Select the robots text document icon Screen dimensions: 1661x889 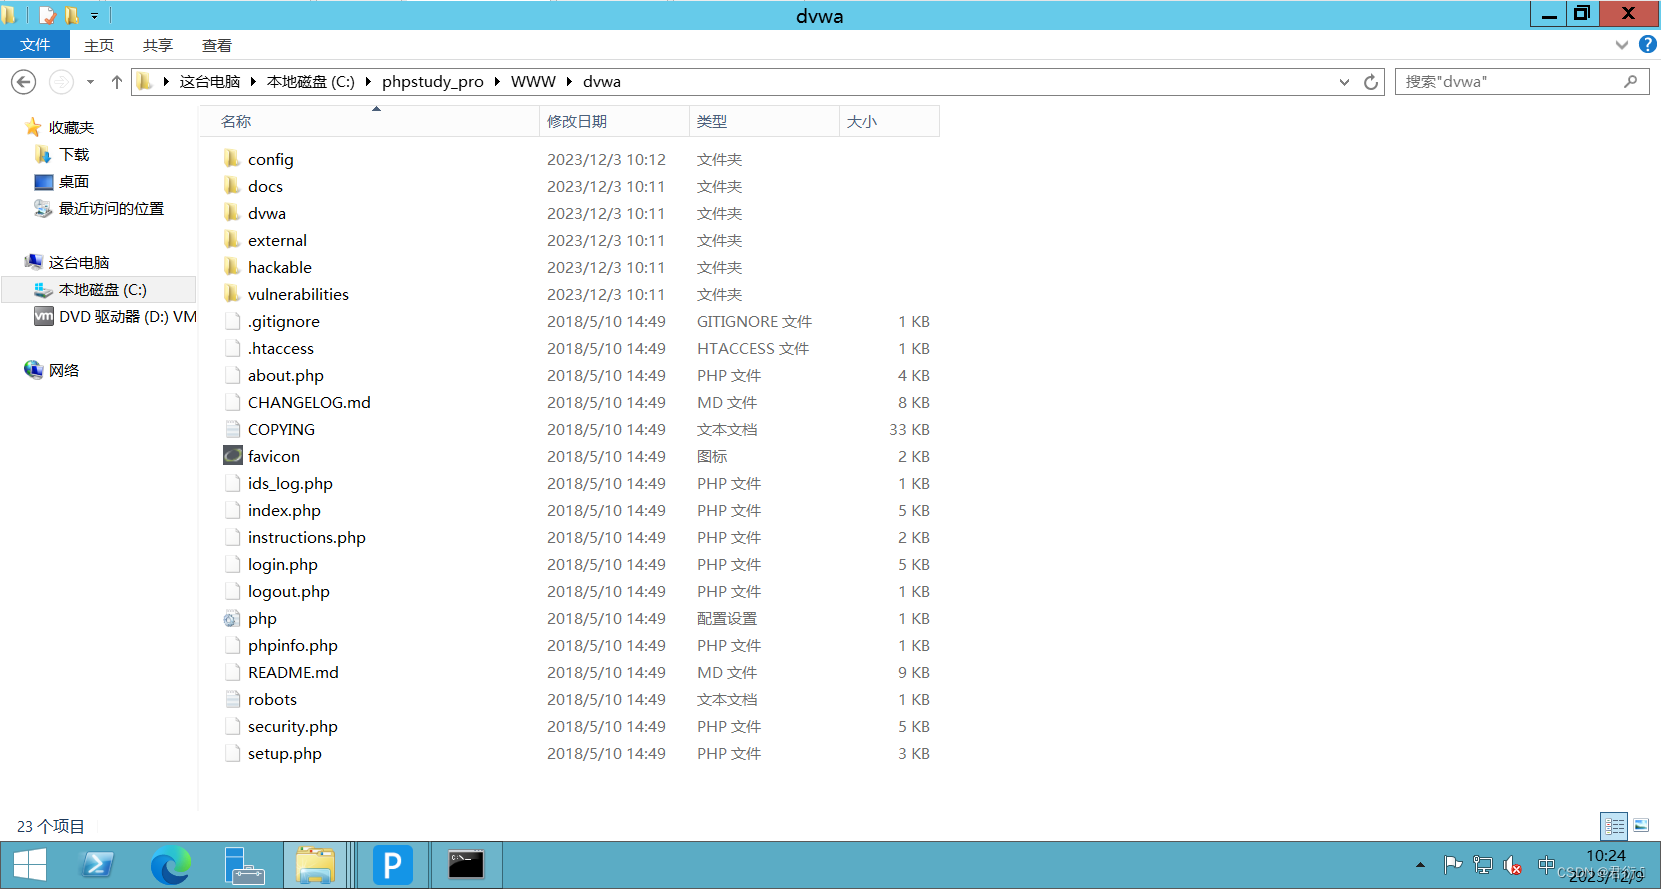pyautogui.click(x=233, y=699)
